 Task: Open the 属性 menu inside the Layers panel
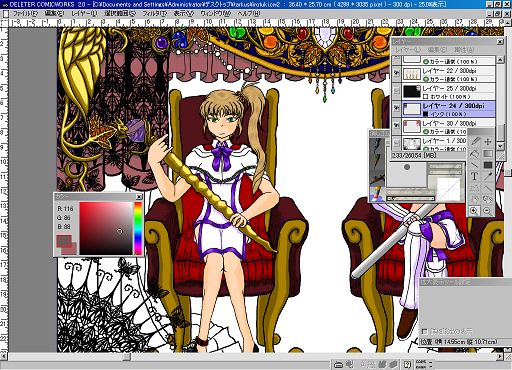[x=464, y=50]
